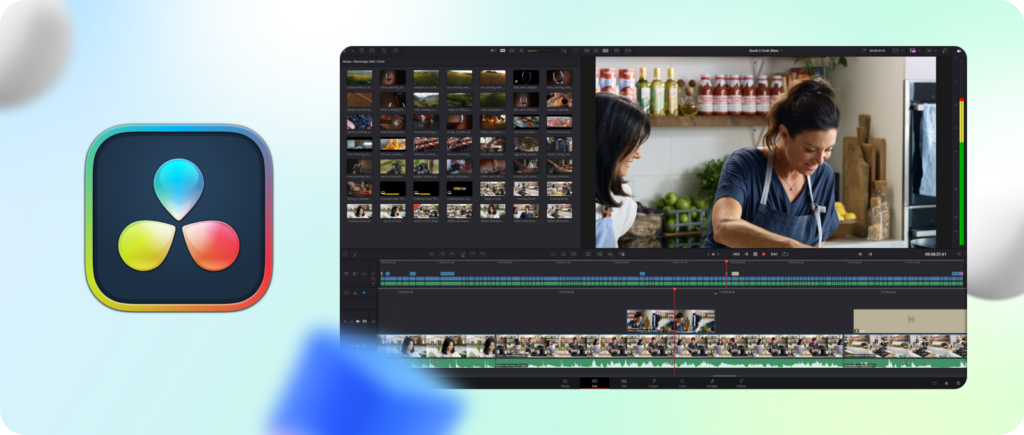1024x435 pixels.
Task: Switch to the Cut page tab
Action: coord(594,383)
